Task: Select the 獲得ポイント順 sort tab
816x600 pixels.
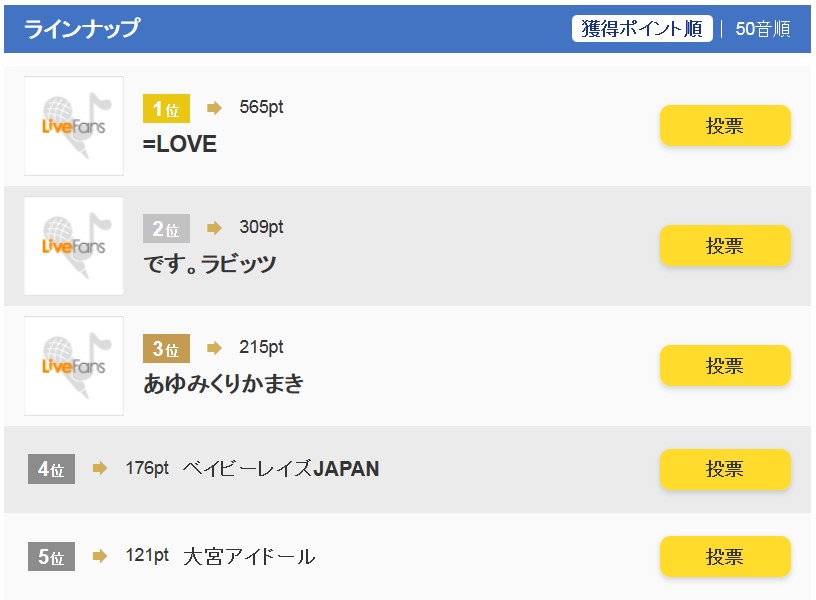Action: point(642,29)
